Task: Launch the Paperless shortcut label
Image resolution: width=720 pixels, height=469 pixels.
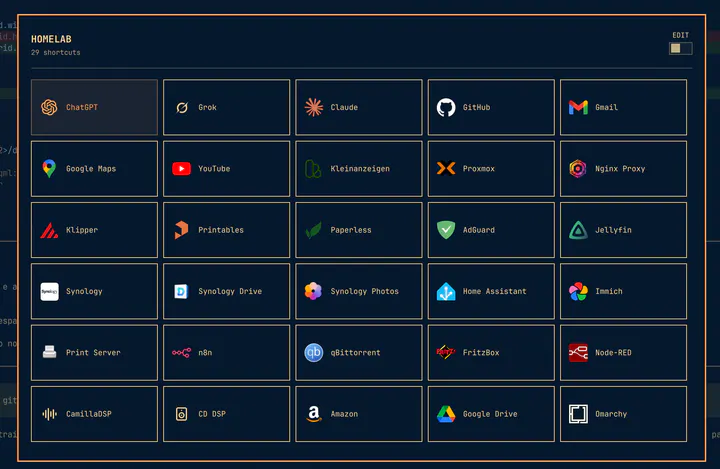Action: click(351, 230)
